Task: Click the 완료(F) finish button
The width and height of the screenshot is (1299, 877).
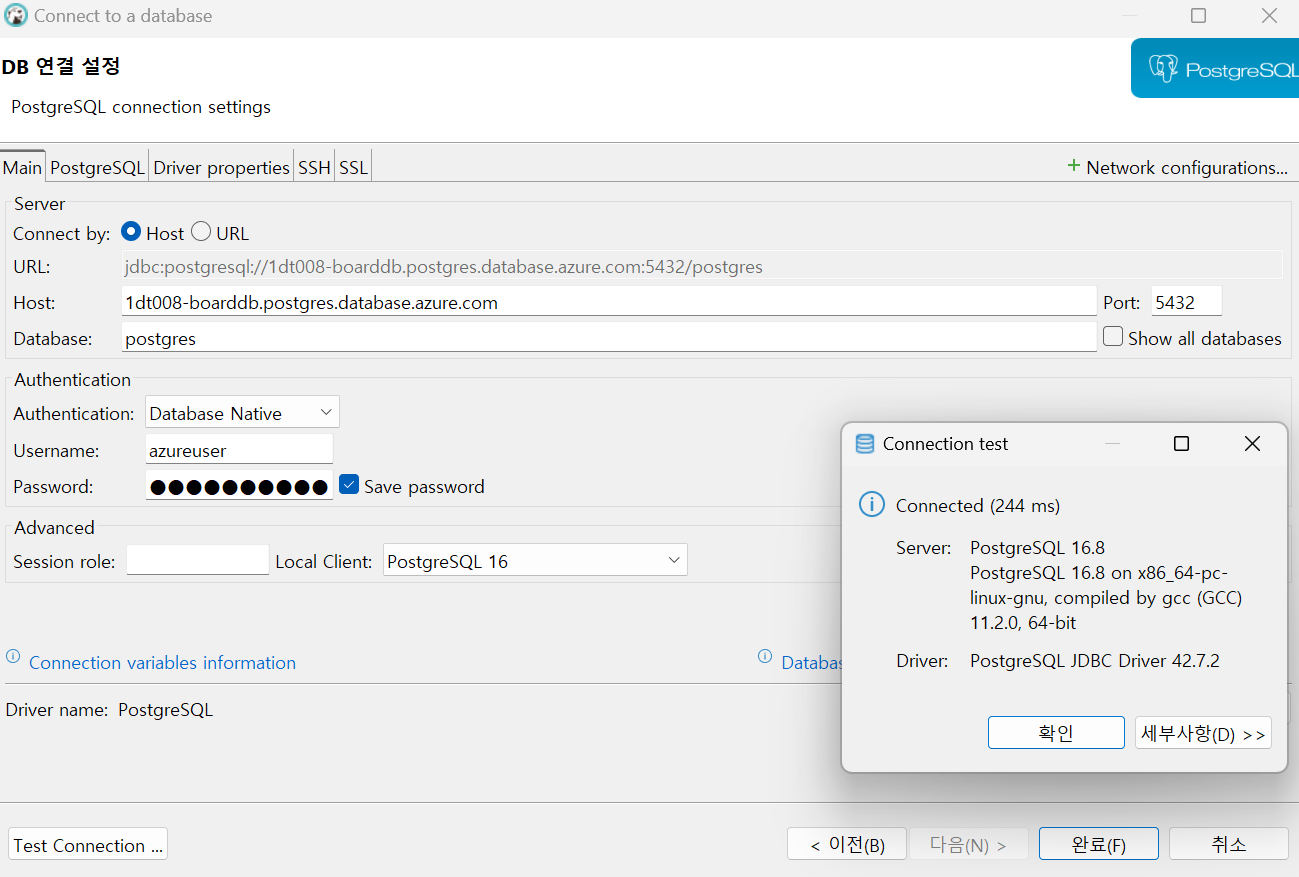Action: [1099, 844]
